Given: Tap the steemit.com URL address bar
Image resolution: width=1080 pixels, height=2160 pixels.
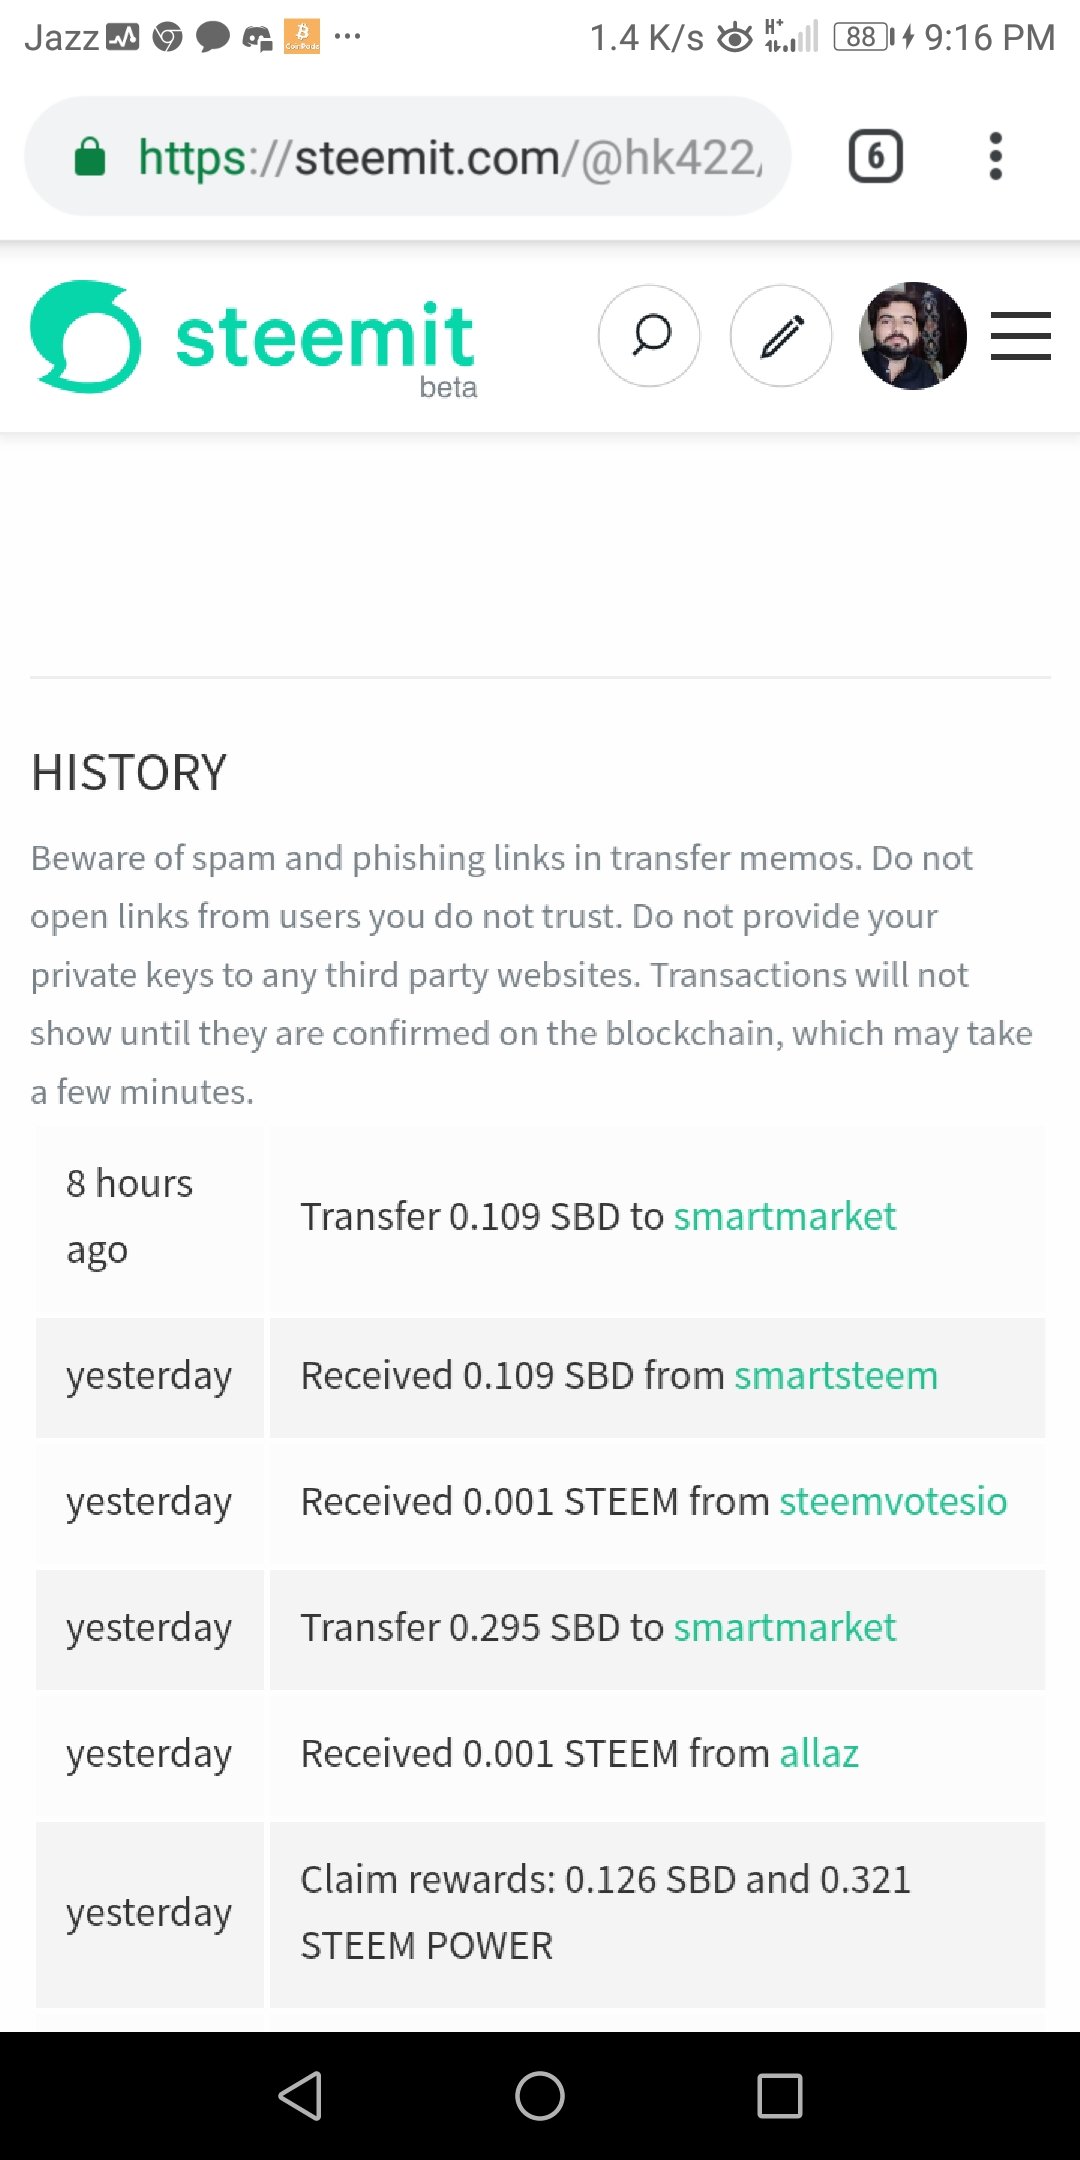Looking at the screenshot, I should (x=450, y=157).
